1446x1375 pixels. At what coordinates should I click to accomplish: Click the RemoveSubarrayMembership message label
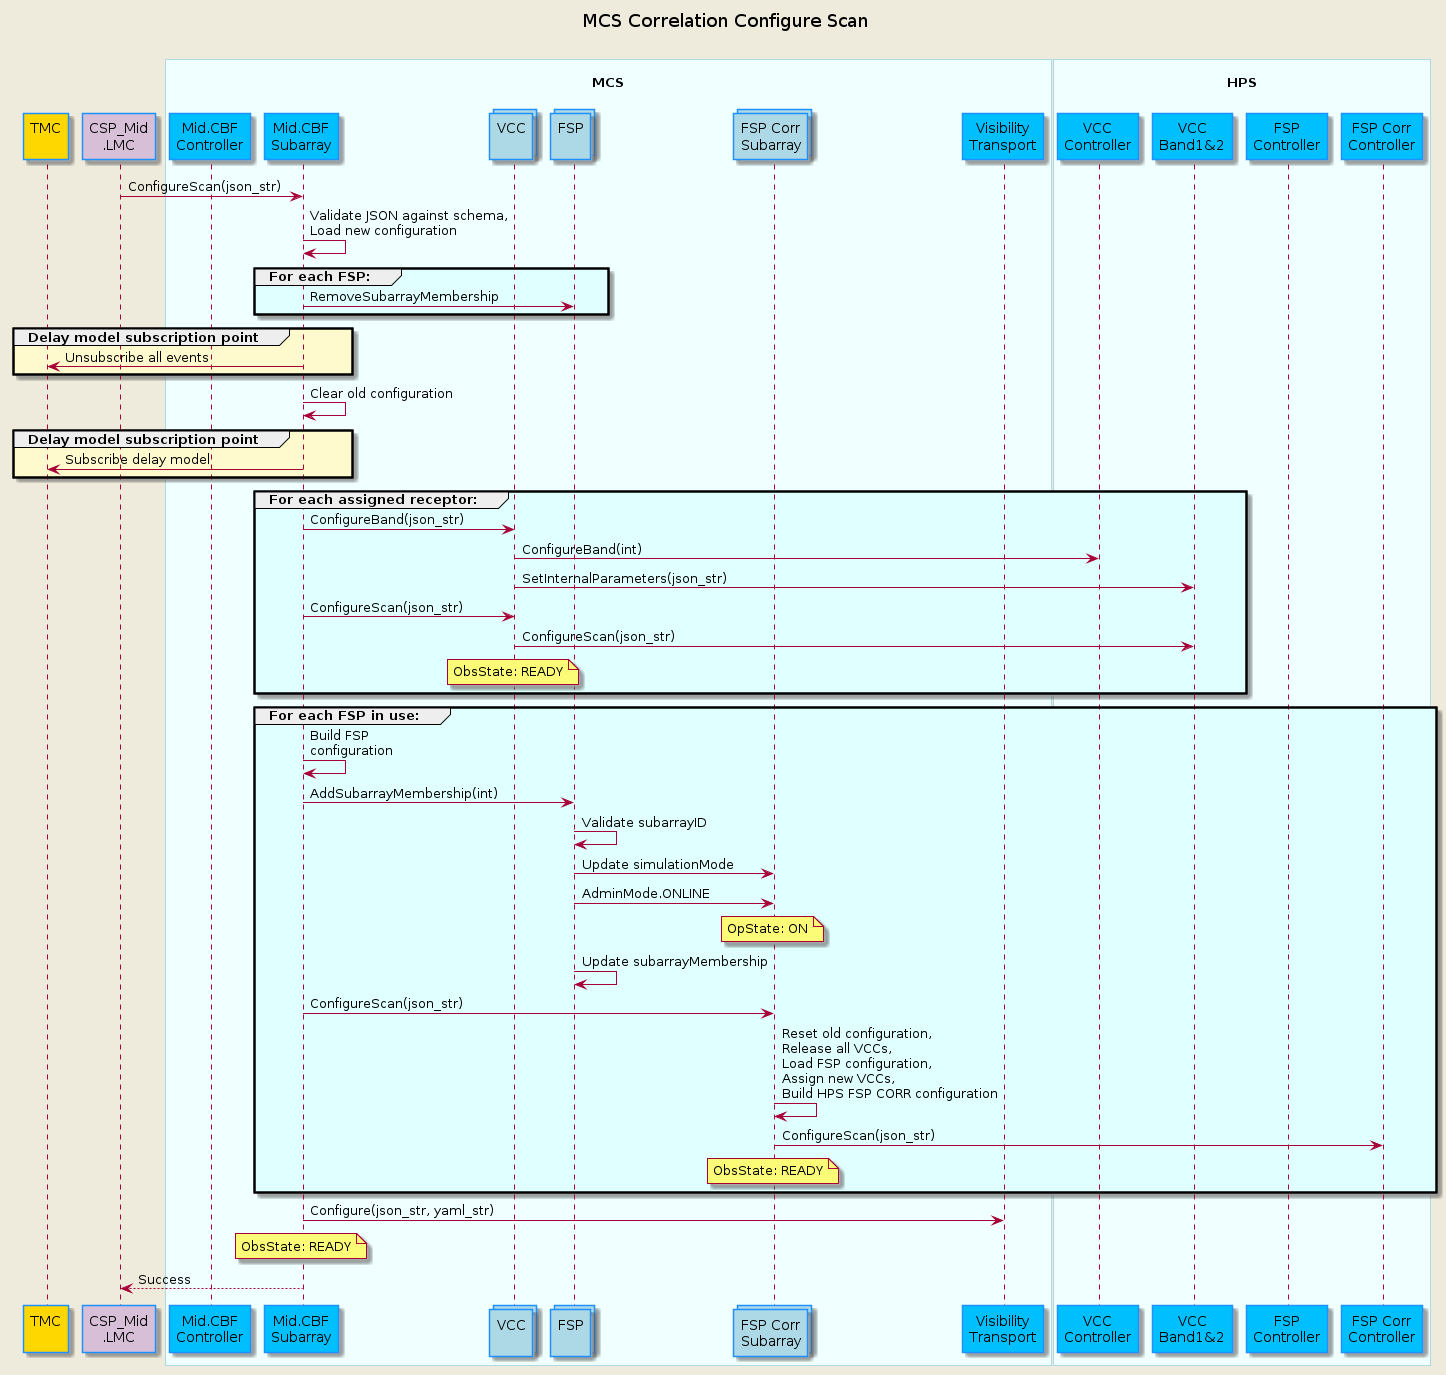pos(404,297)
